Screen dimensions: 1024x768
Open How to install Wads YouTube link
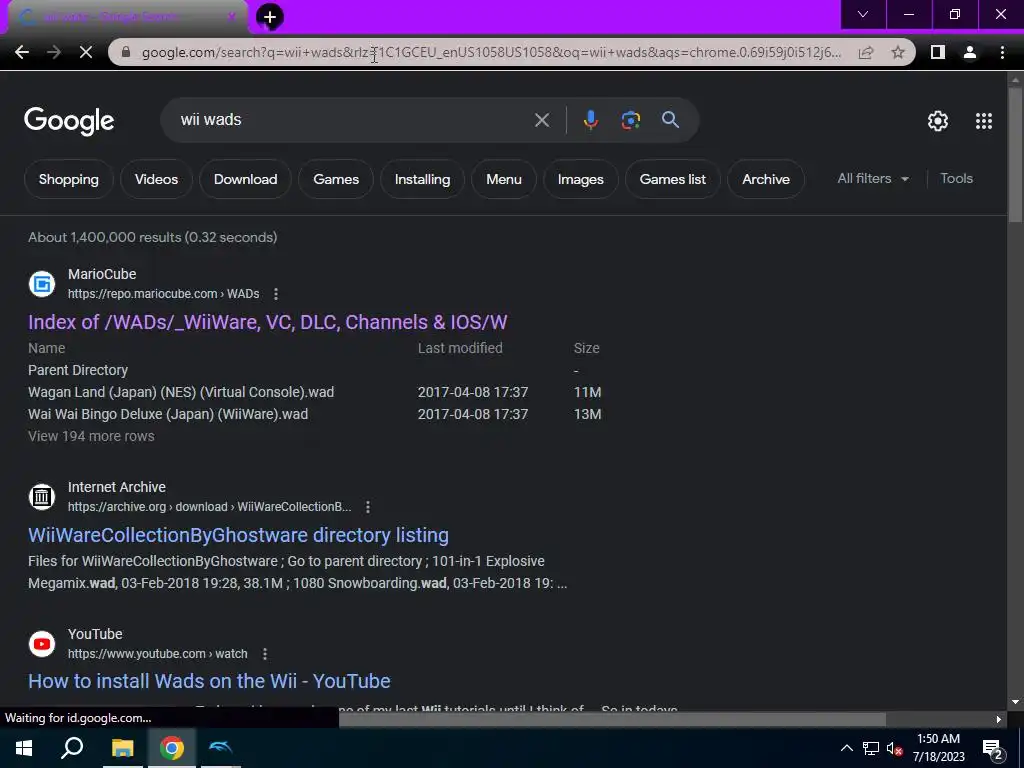click(209, 681)
